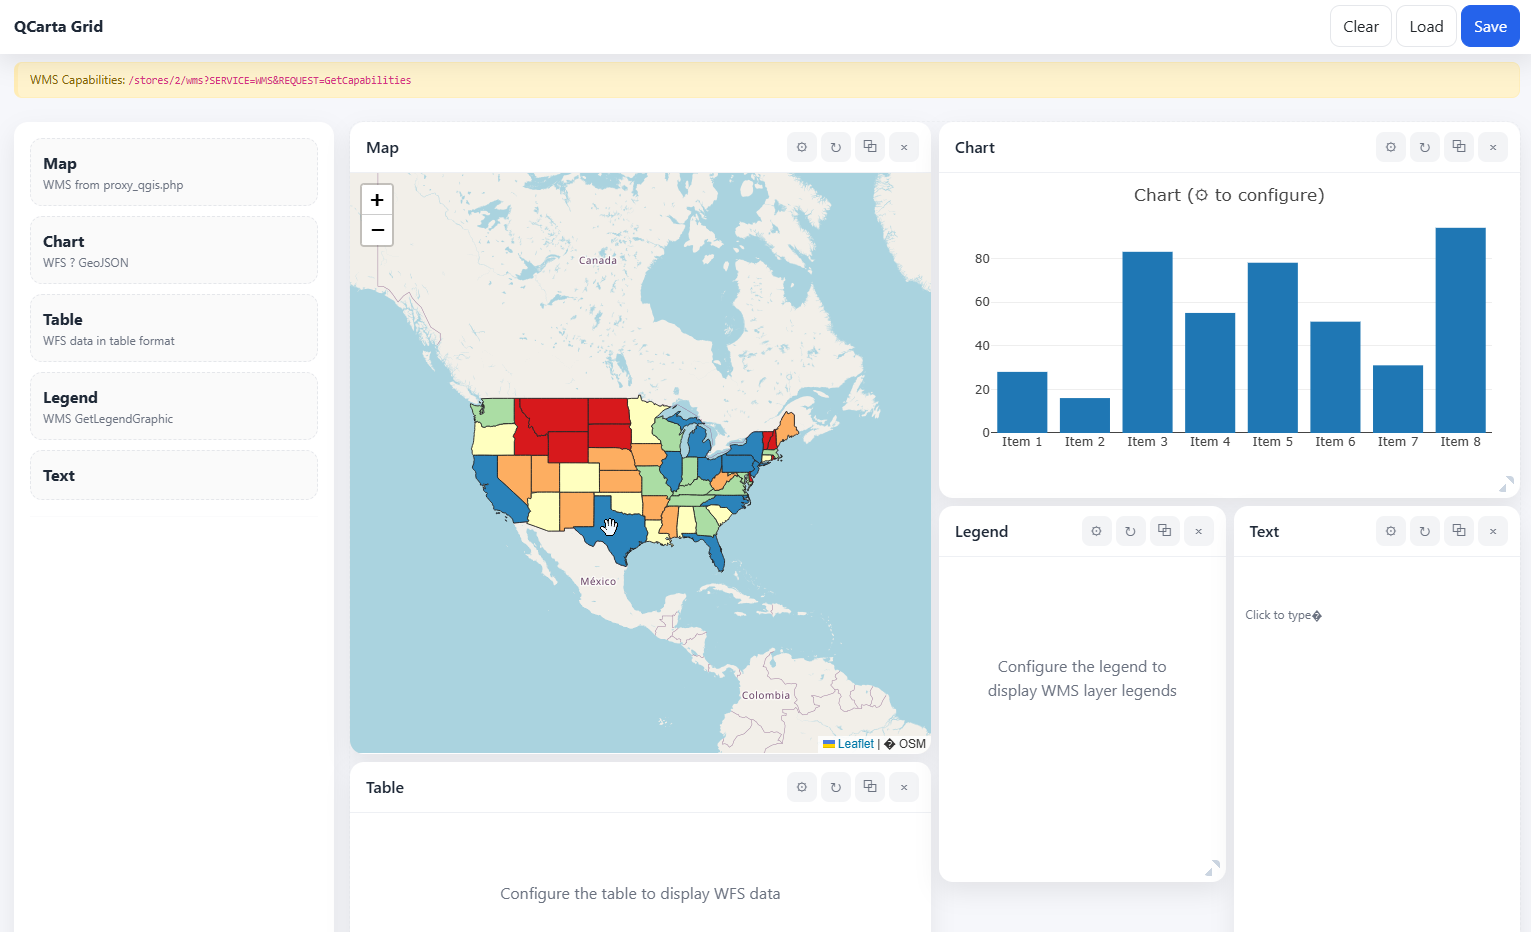Click the Item 8 bar in chart
The image size is (1531, 932).
(x=1460, y=330)
